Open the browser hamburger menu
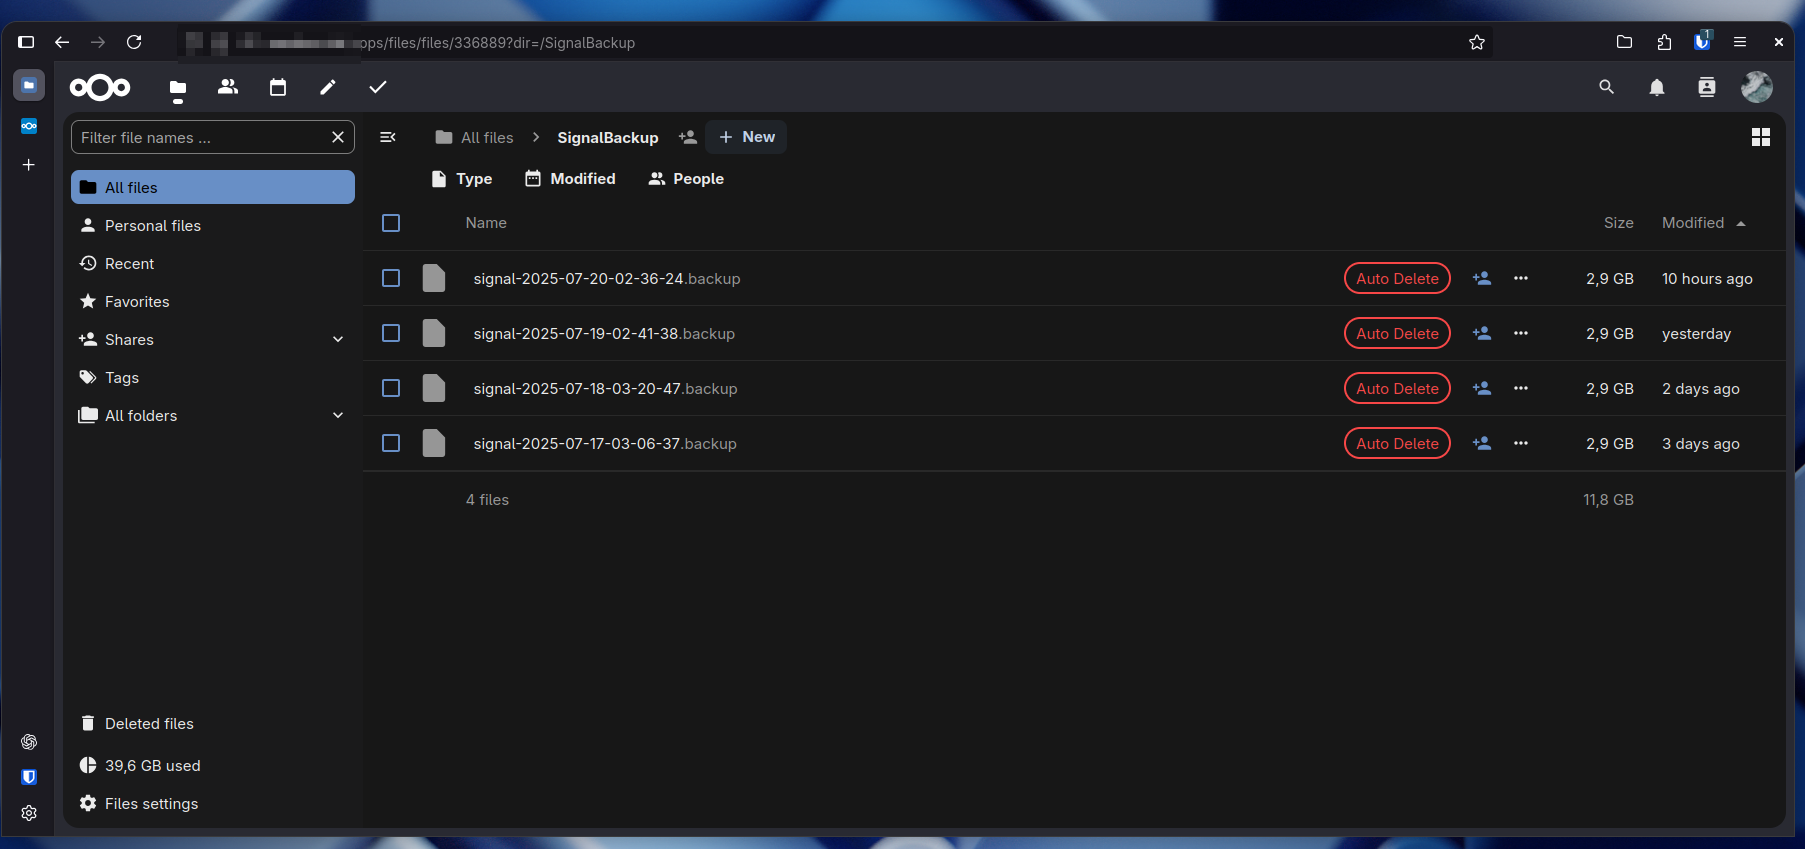Image resolution: width=1805 pixels, height=849 pixels. [1740, 42]
